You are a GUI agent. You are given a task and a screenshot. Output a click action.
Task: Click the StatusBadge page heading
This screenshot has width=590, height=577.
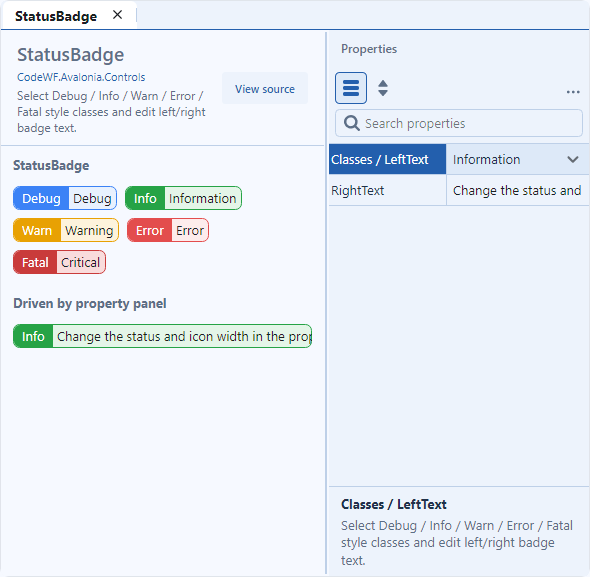(70, 55)
